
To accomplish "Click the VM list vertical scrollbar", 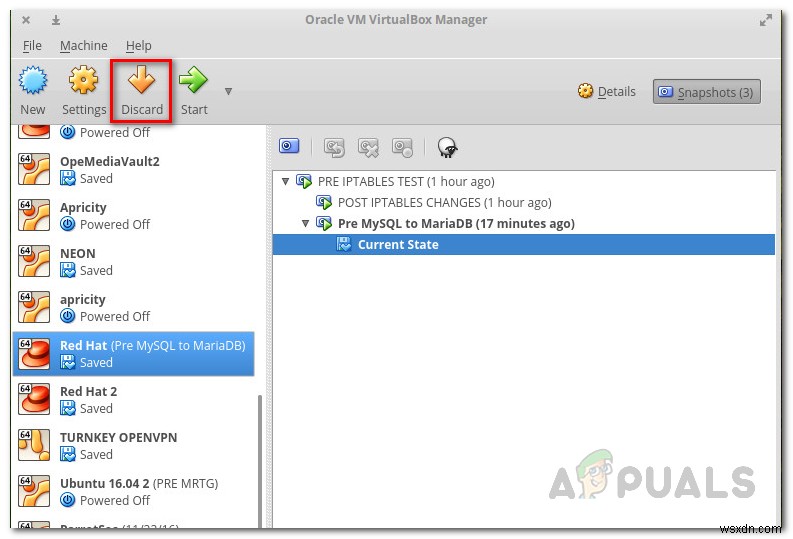I will (260, 460).
